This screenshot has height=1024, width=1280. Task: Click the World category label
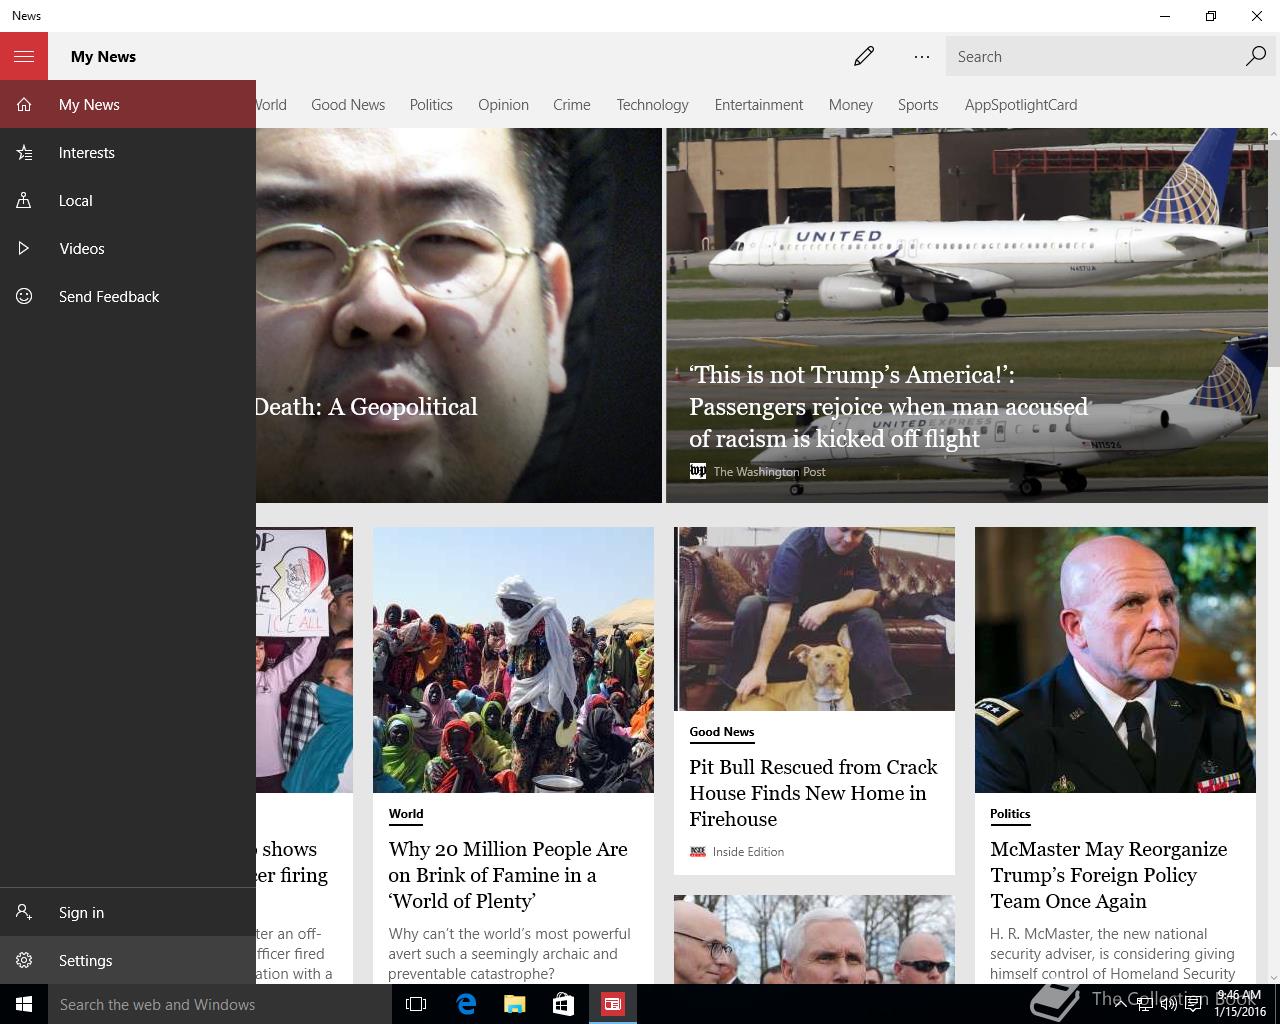(x=406, y=814)
